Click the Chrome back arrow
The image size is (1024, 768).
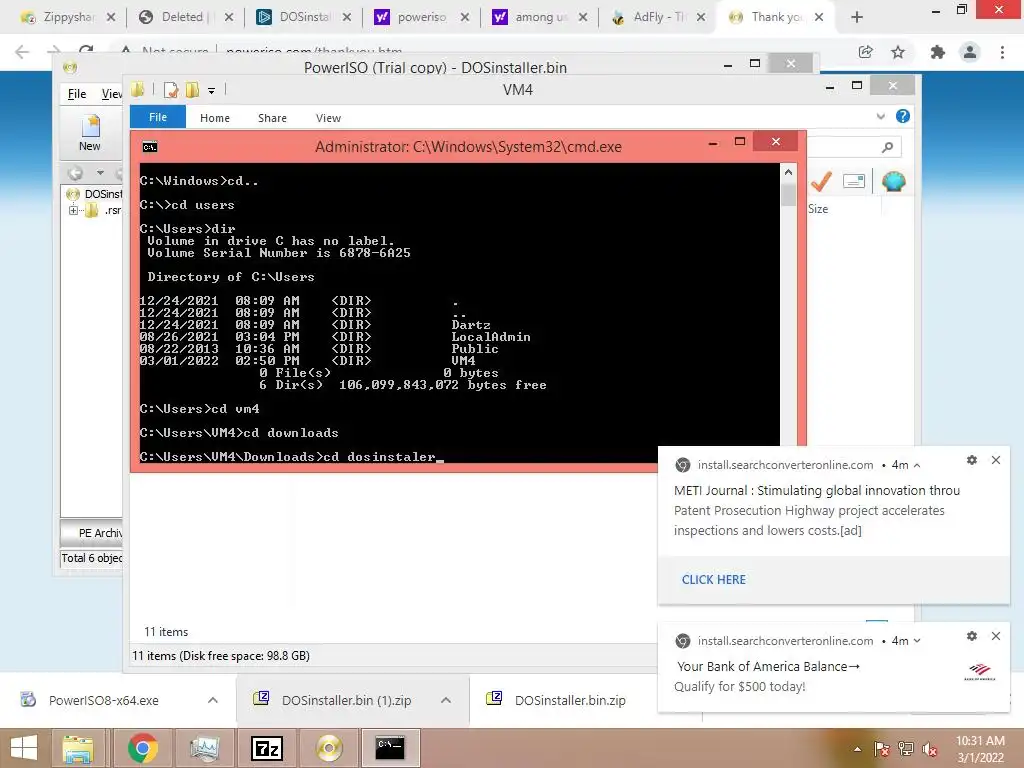point(22,52)
